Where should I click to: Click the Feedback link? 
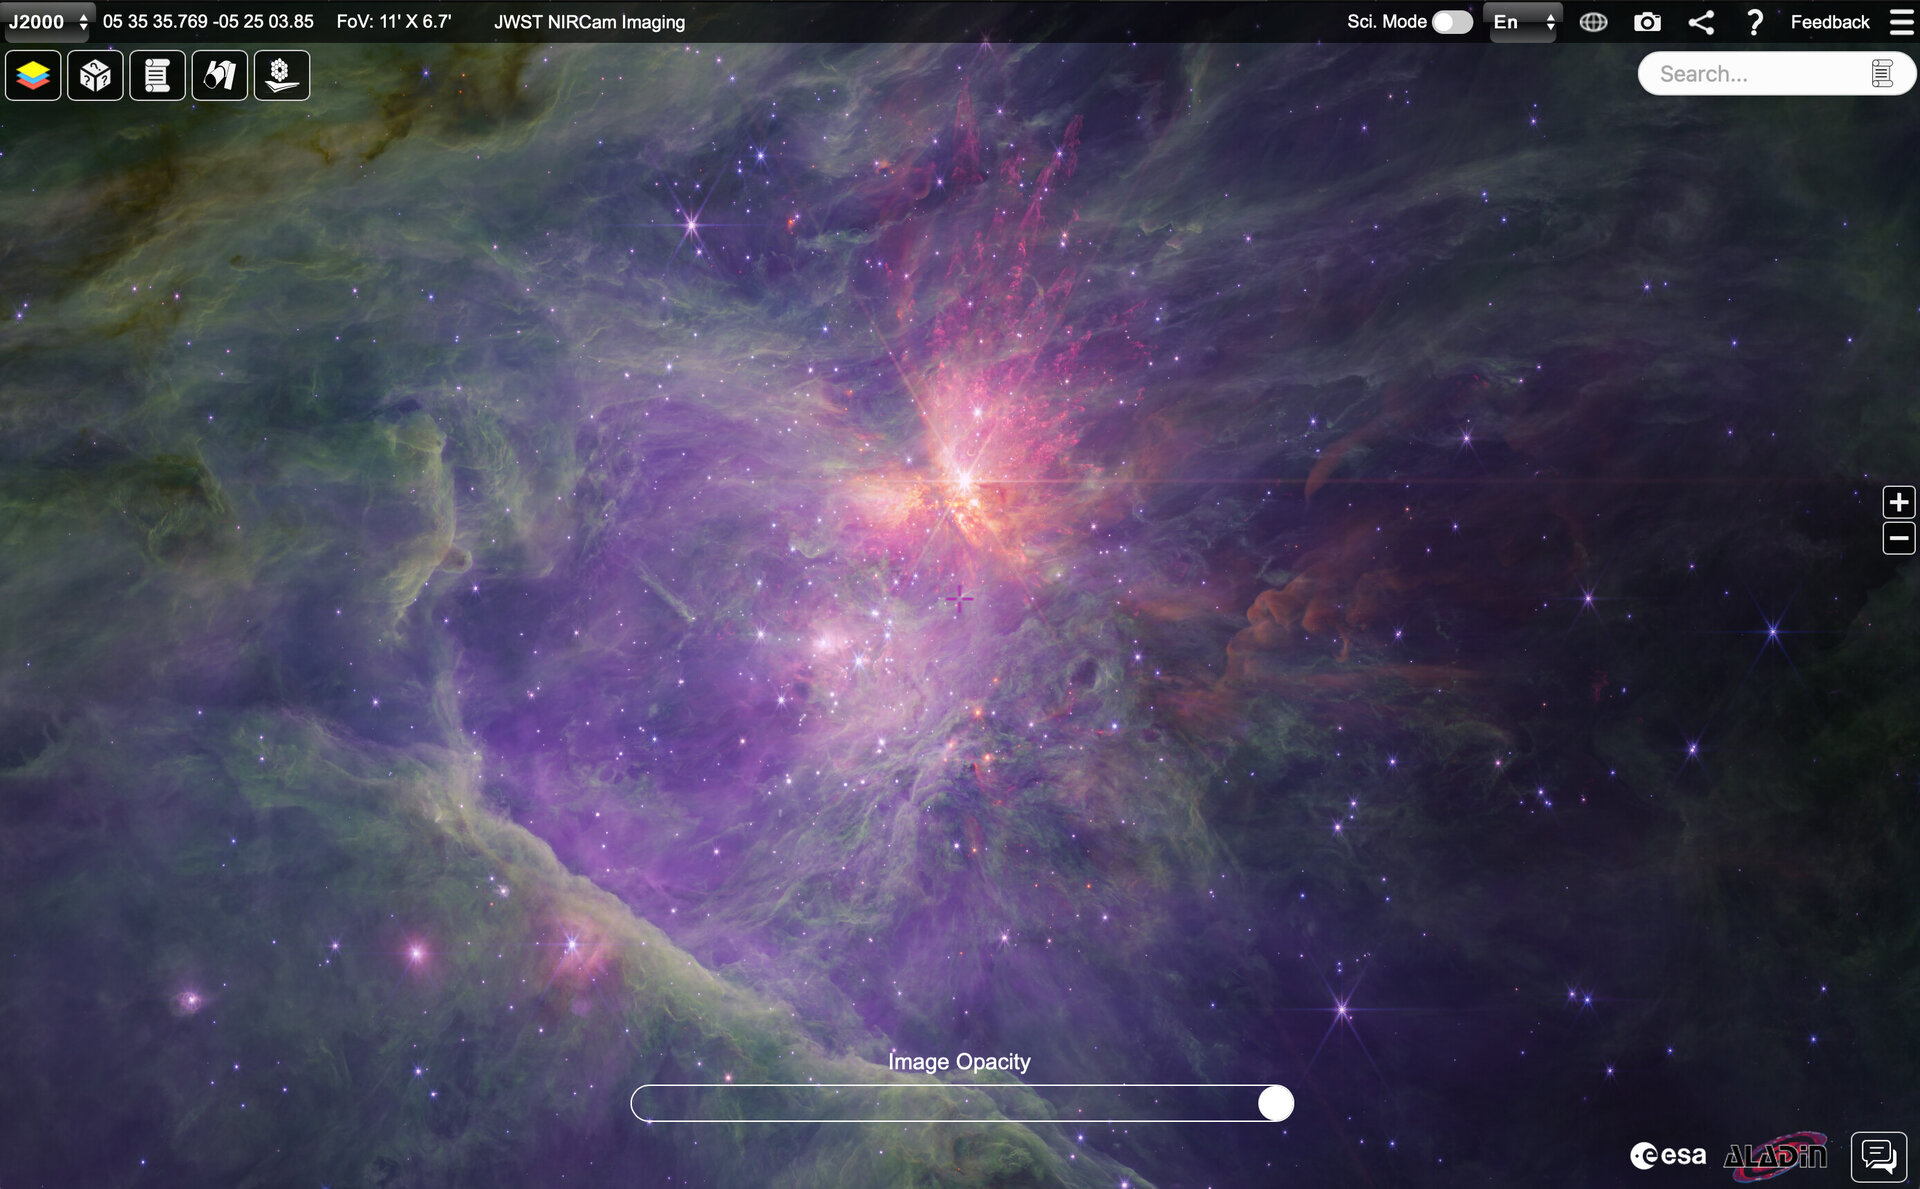tap(1829, 22)
